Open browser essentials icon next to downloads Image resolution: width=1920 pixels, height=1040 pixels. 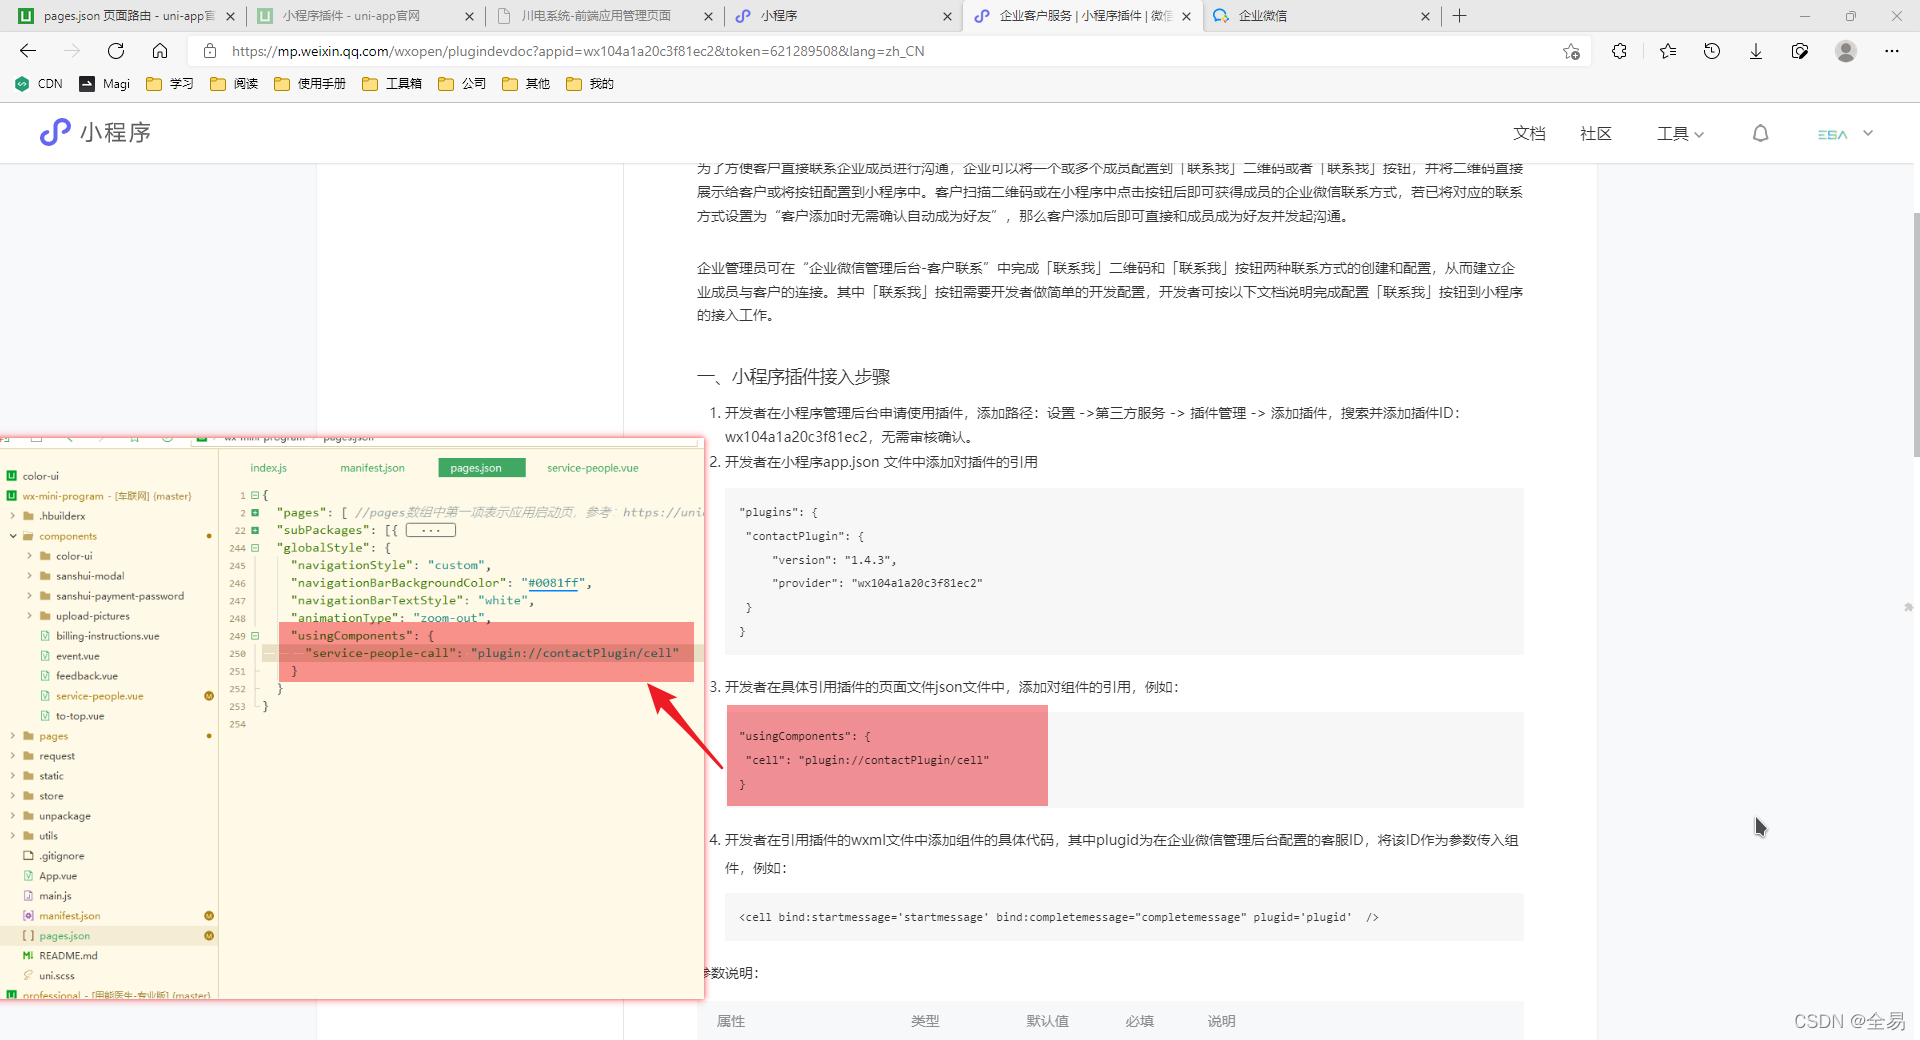tap(1800, 51)
